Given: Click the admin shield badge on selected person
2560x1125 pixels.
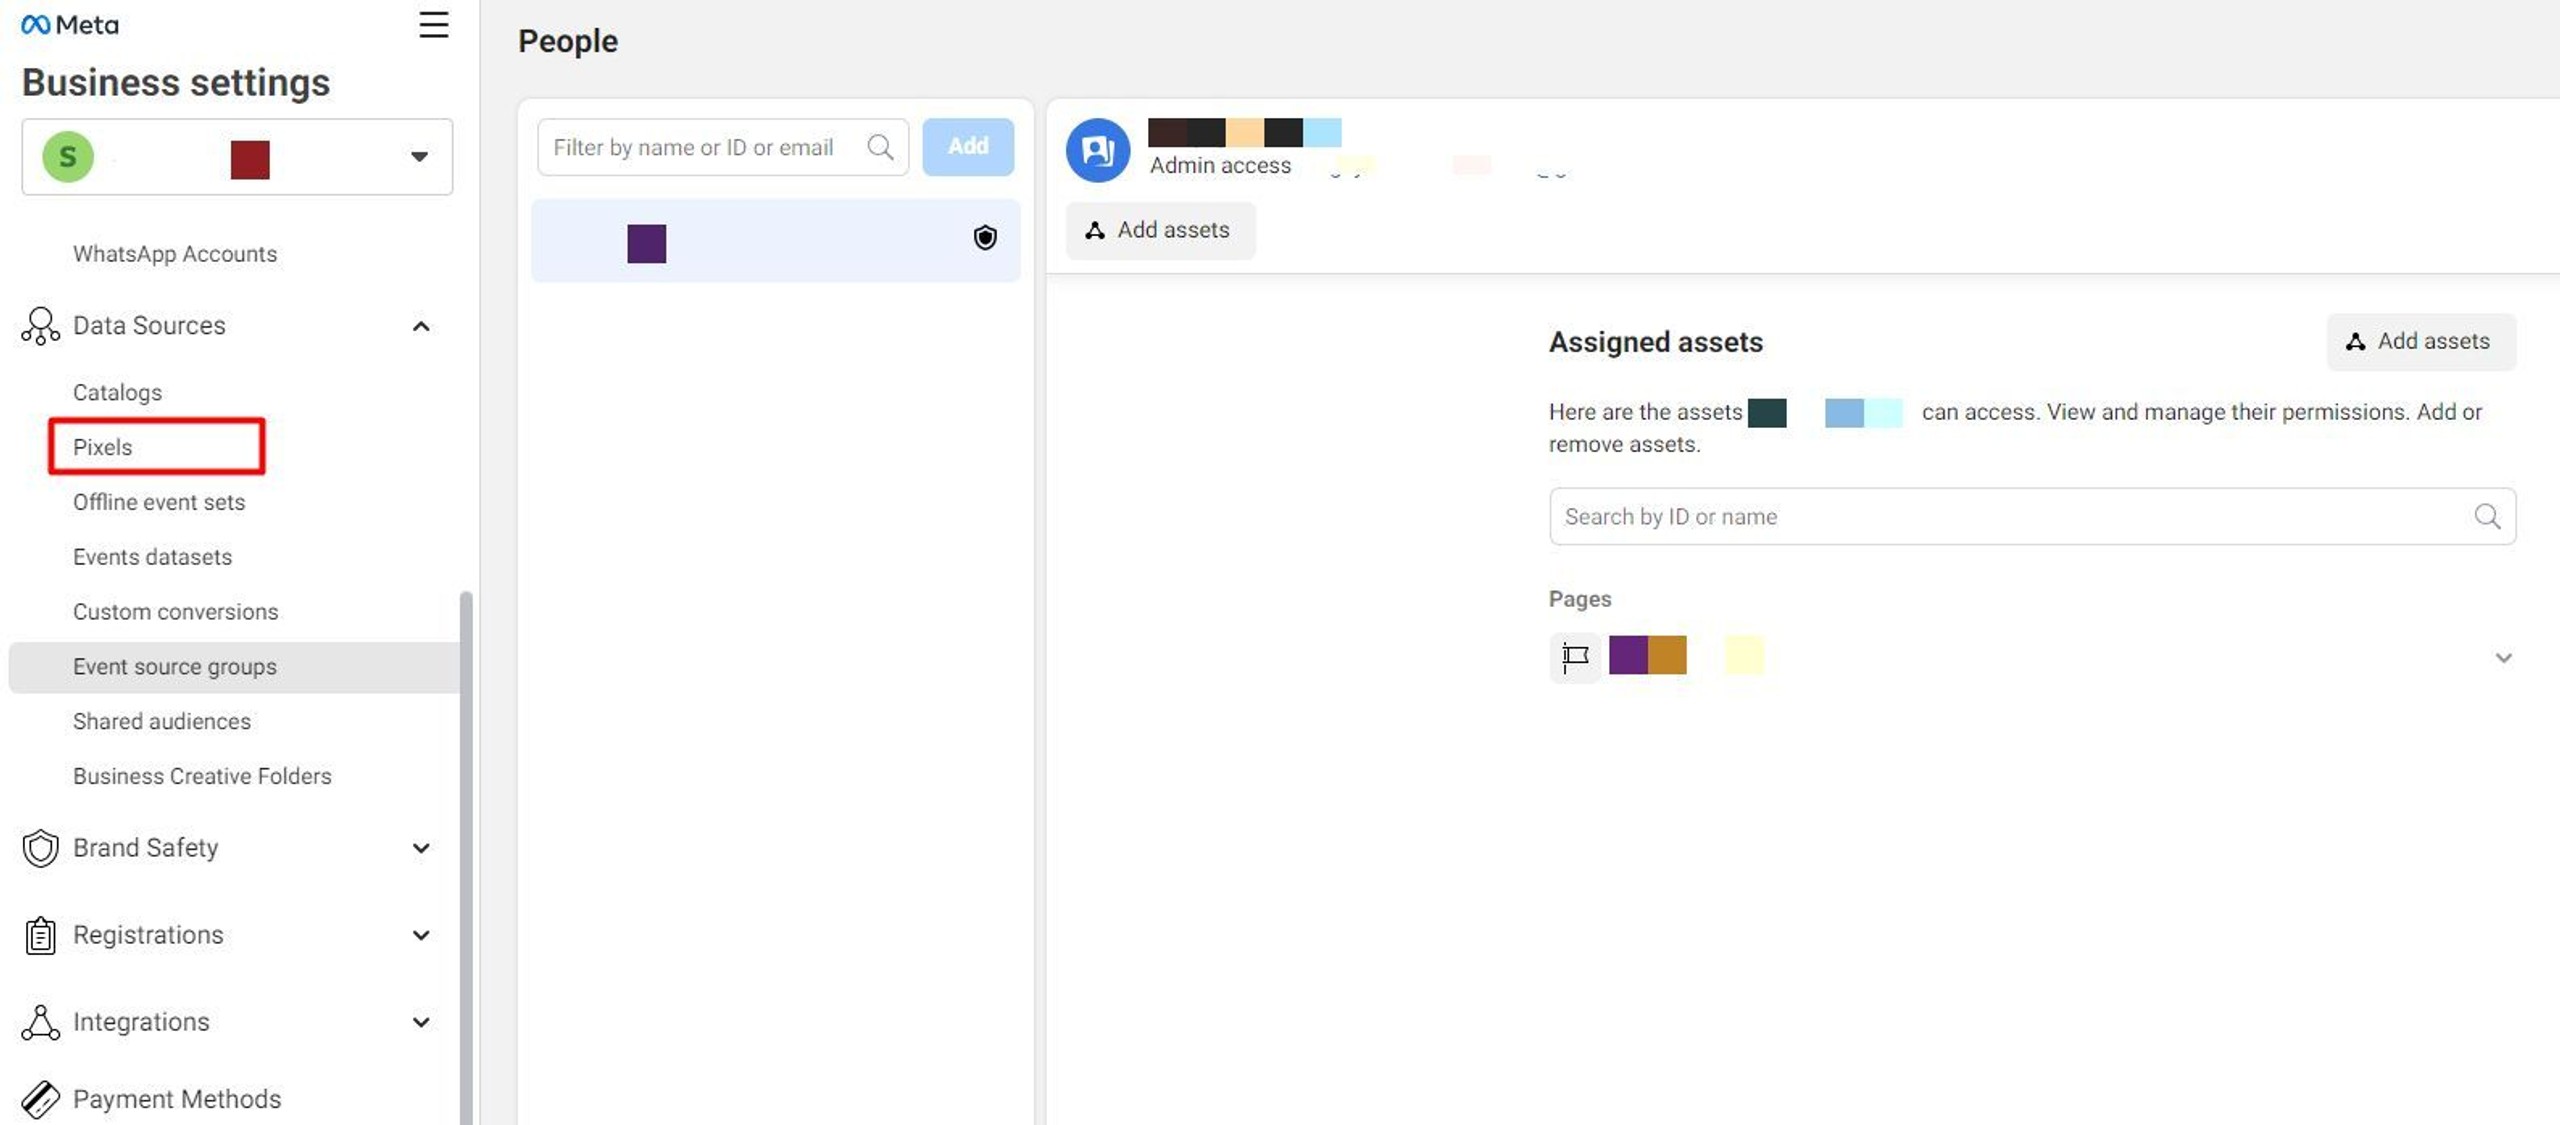Looking at the screenshot, I should 985,238.
